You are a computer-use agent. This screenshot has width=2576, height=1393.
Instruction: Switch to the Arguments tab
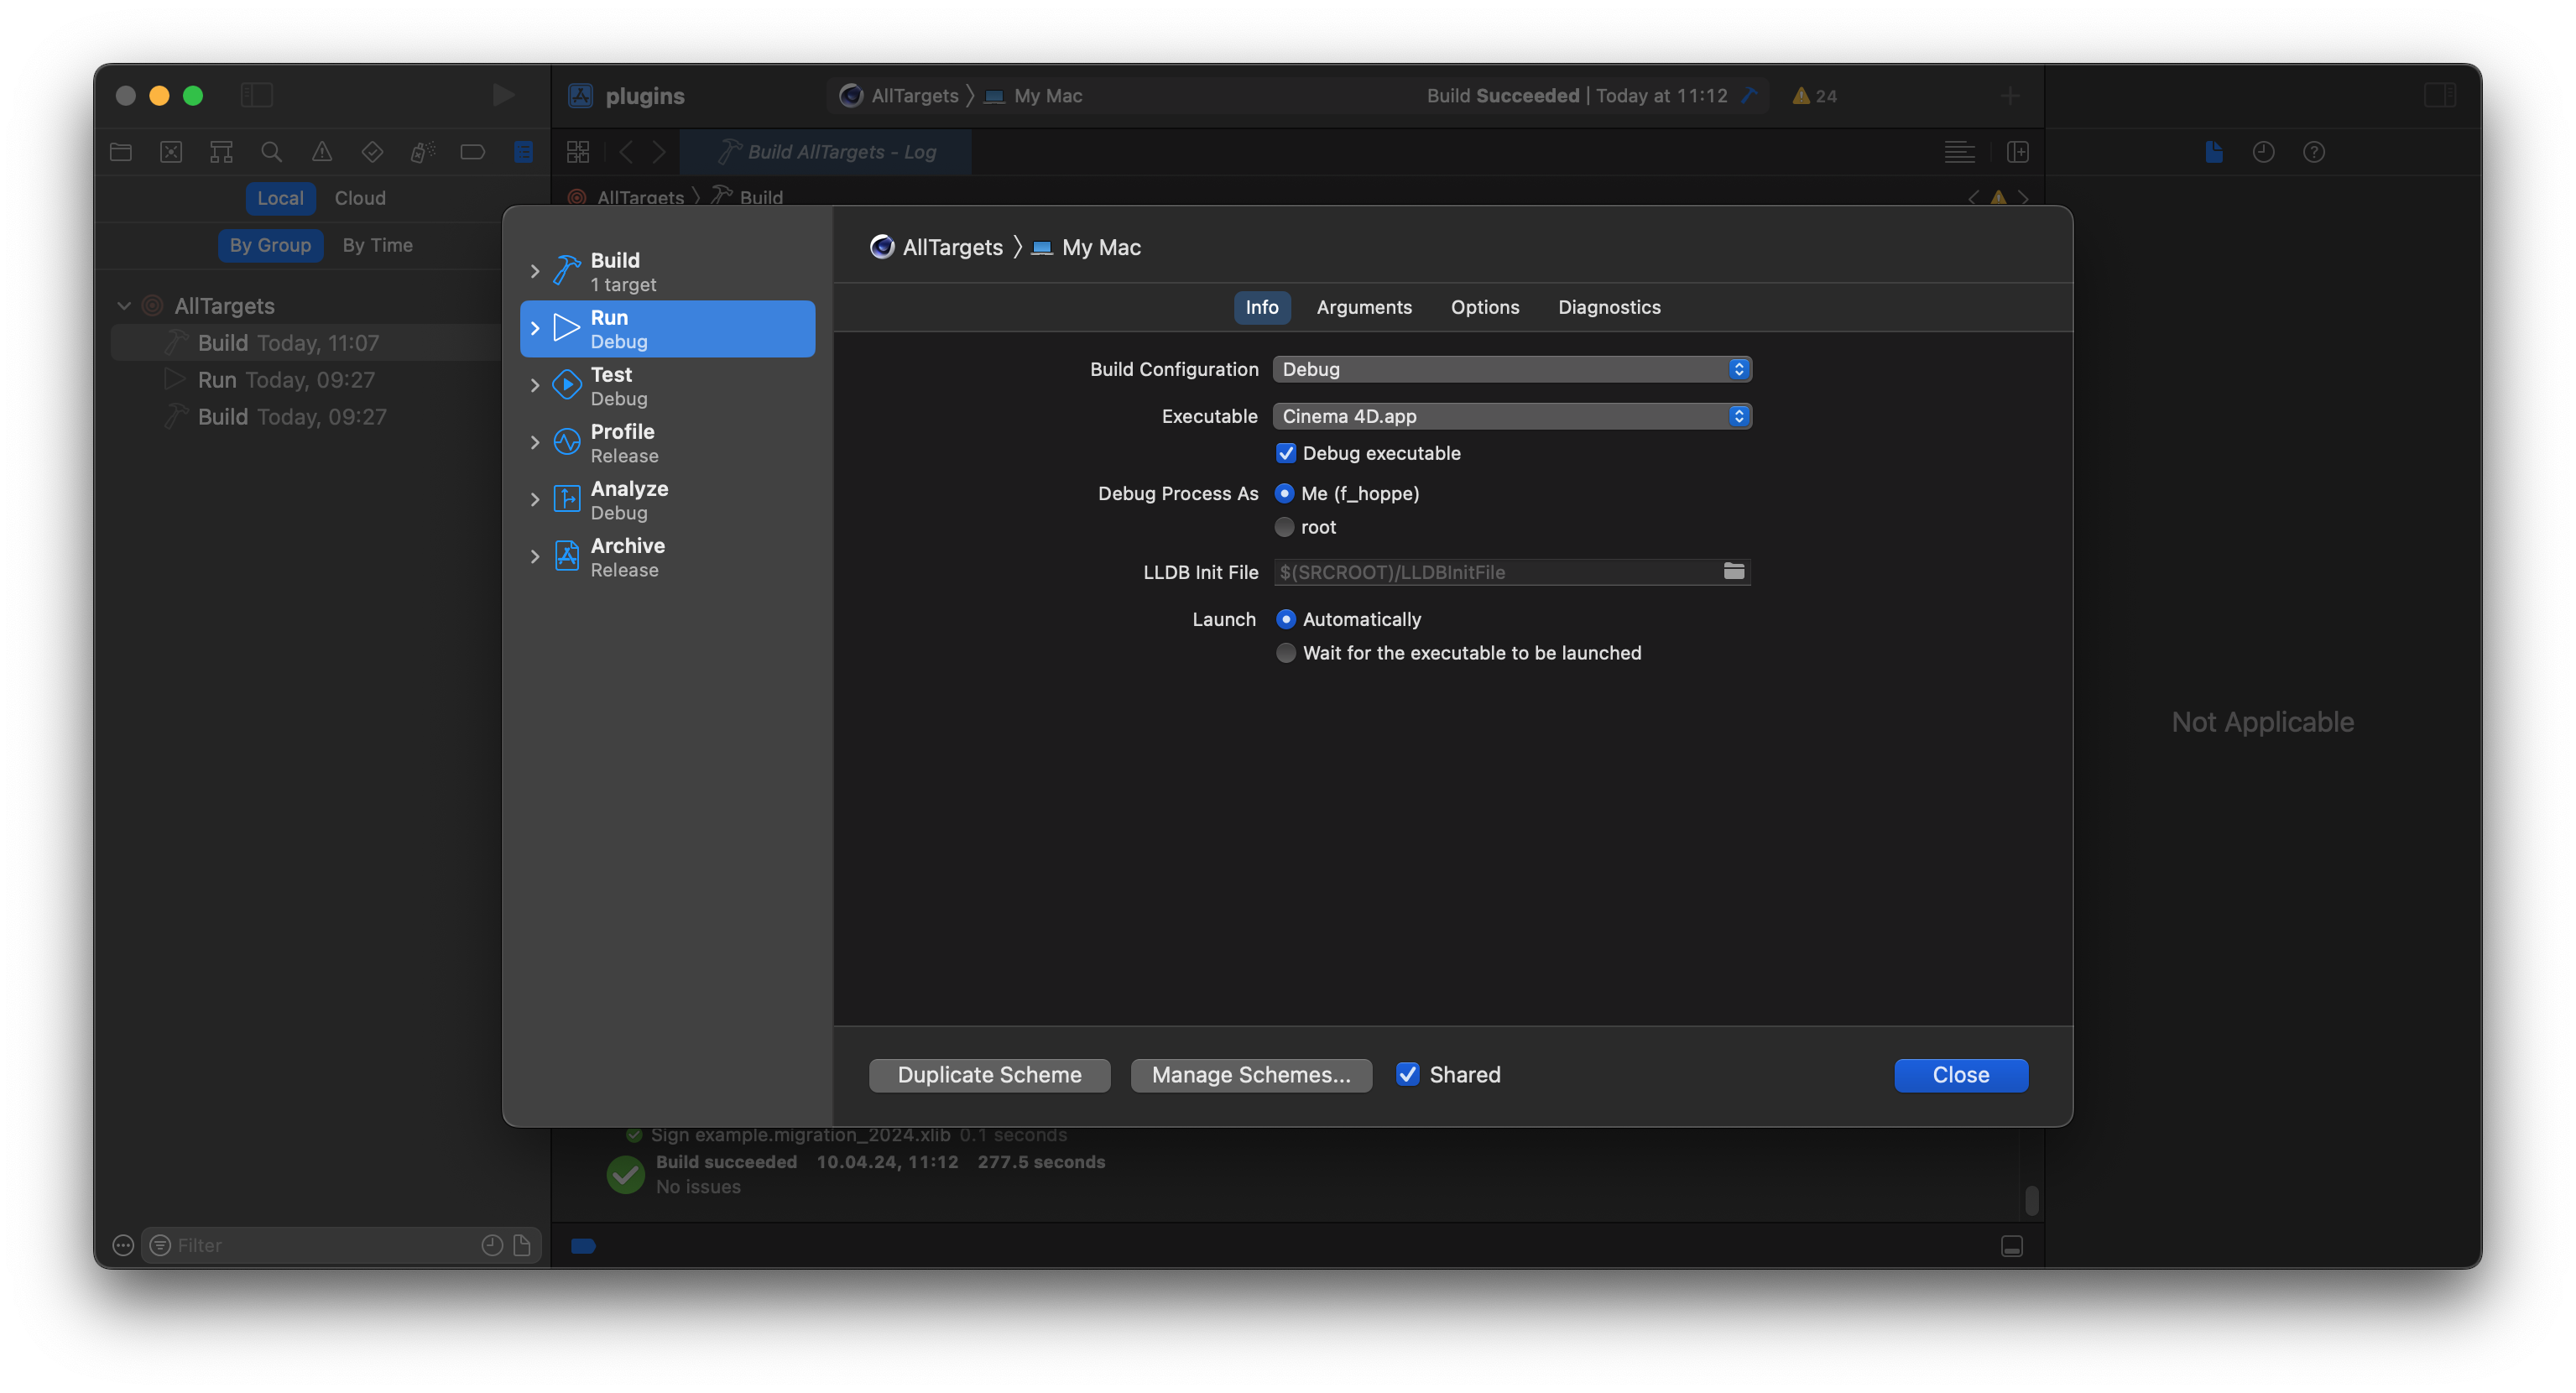click(1363, 307)
